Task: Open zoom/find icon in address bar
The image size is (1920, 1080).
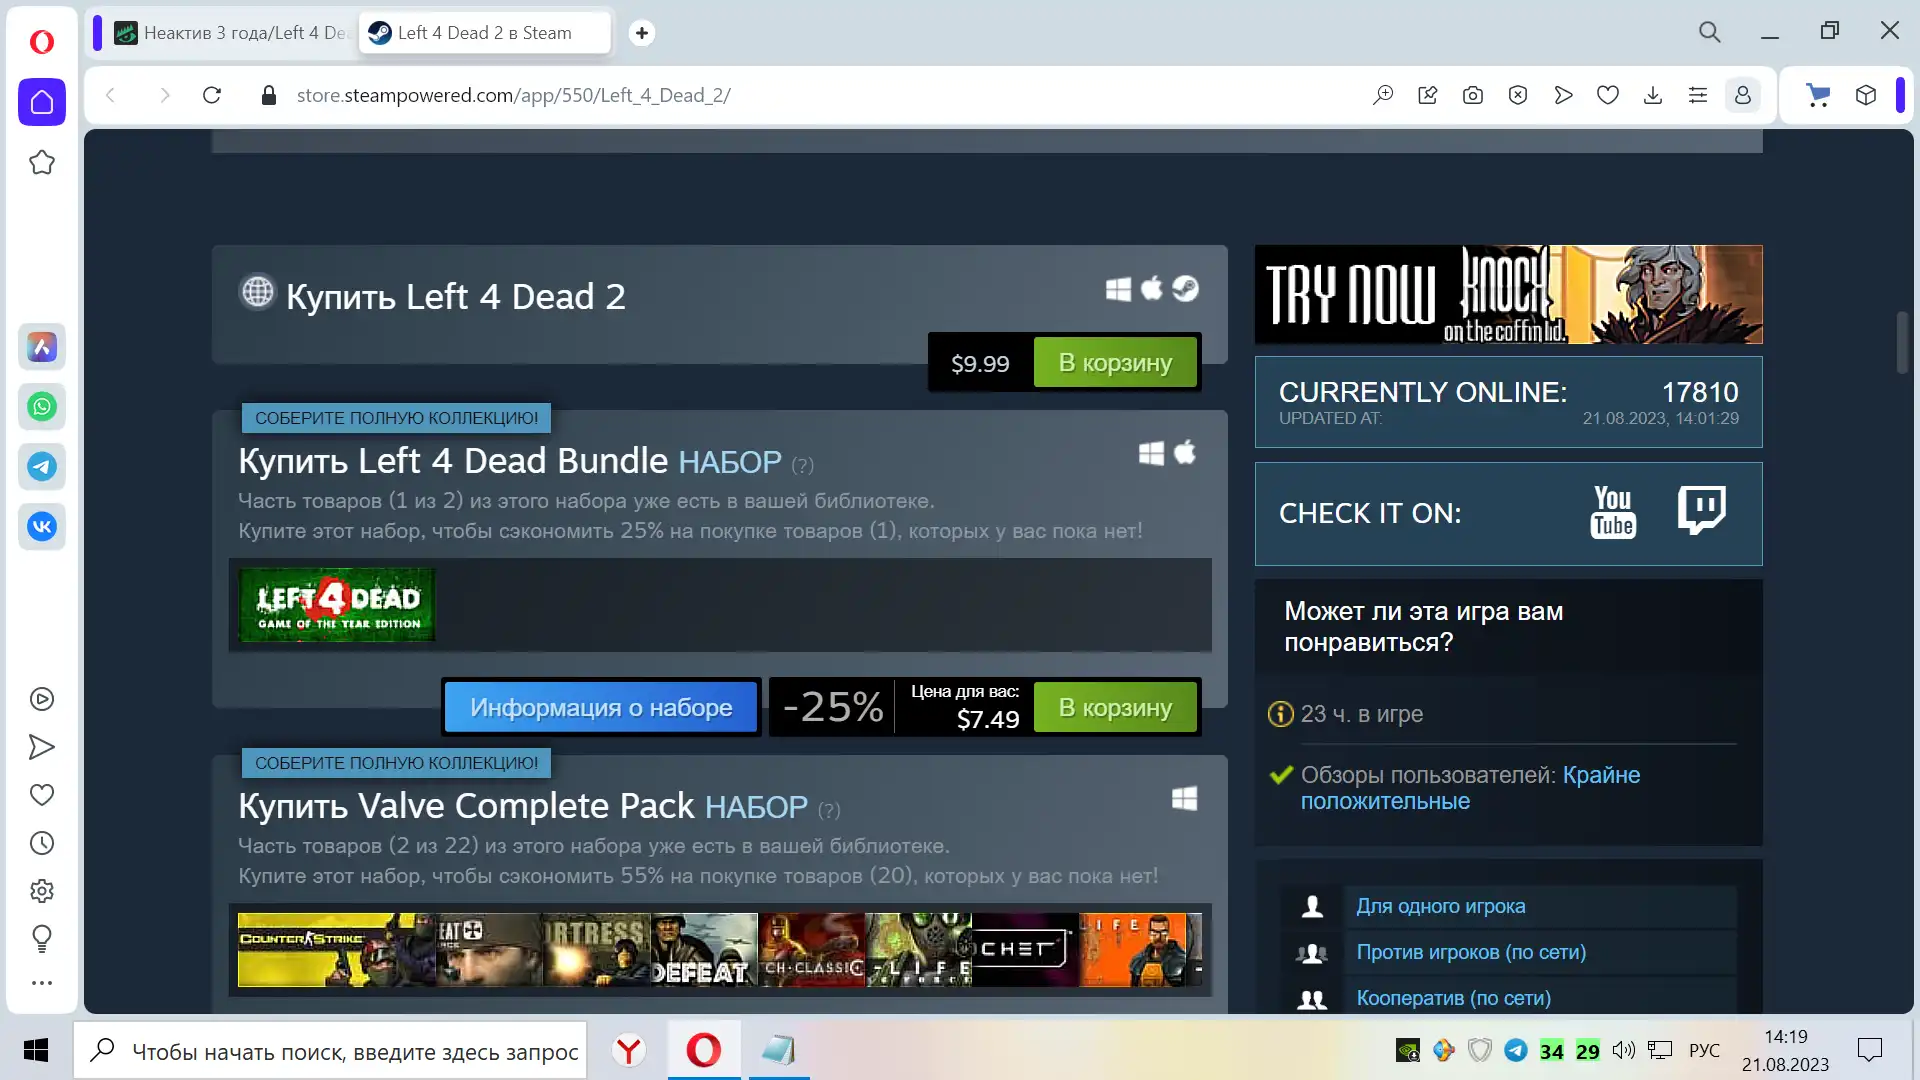Action: 1383,95
